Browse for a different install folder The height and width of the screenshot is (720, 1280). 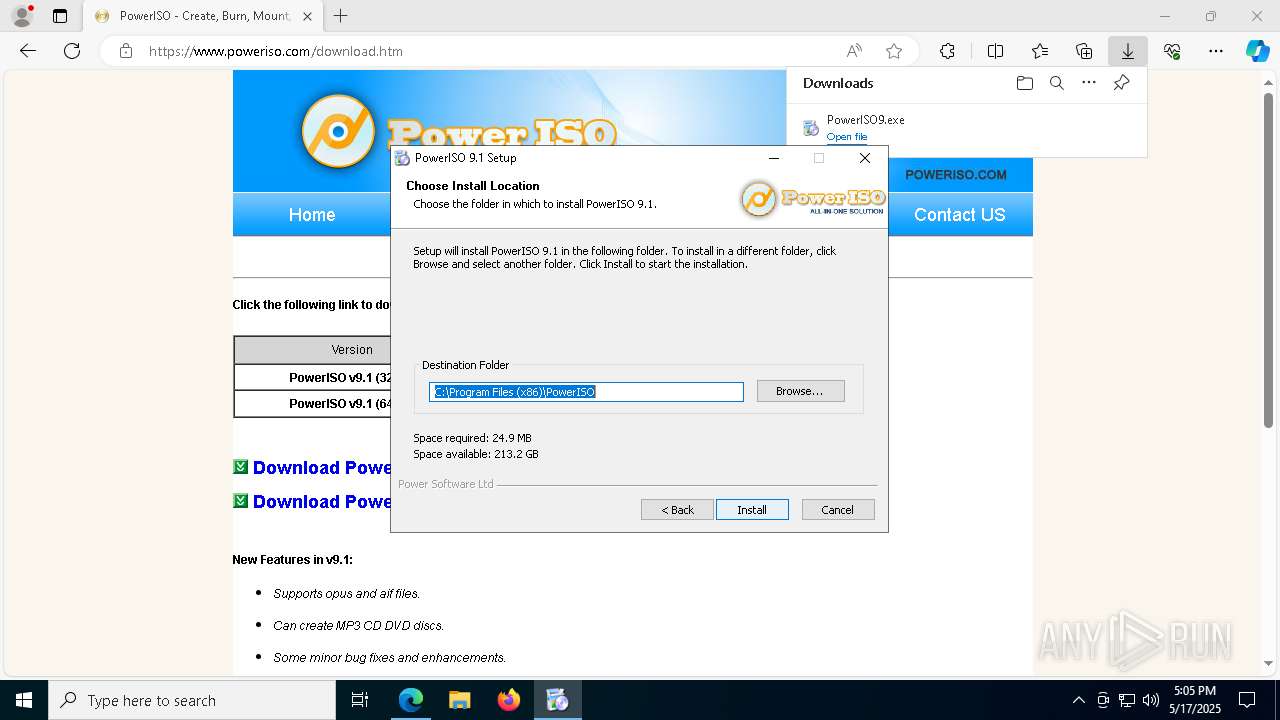pos(801,391)
